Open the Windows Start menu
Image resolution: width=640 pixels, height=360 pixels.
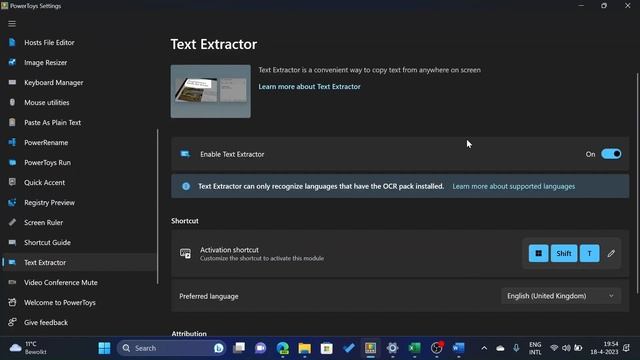[x=104, y=348]
